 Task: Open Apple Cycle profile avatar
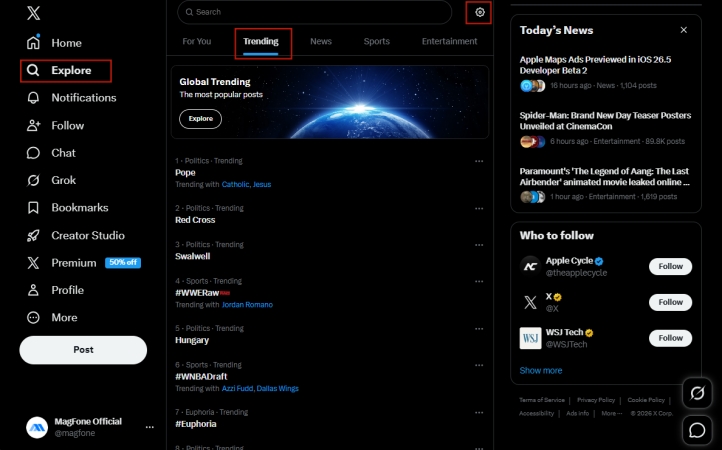click(530, 266)
